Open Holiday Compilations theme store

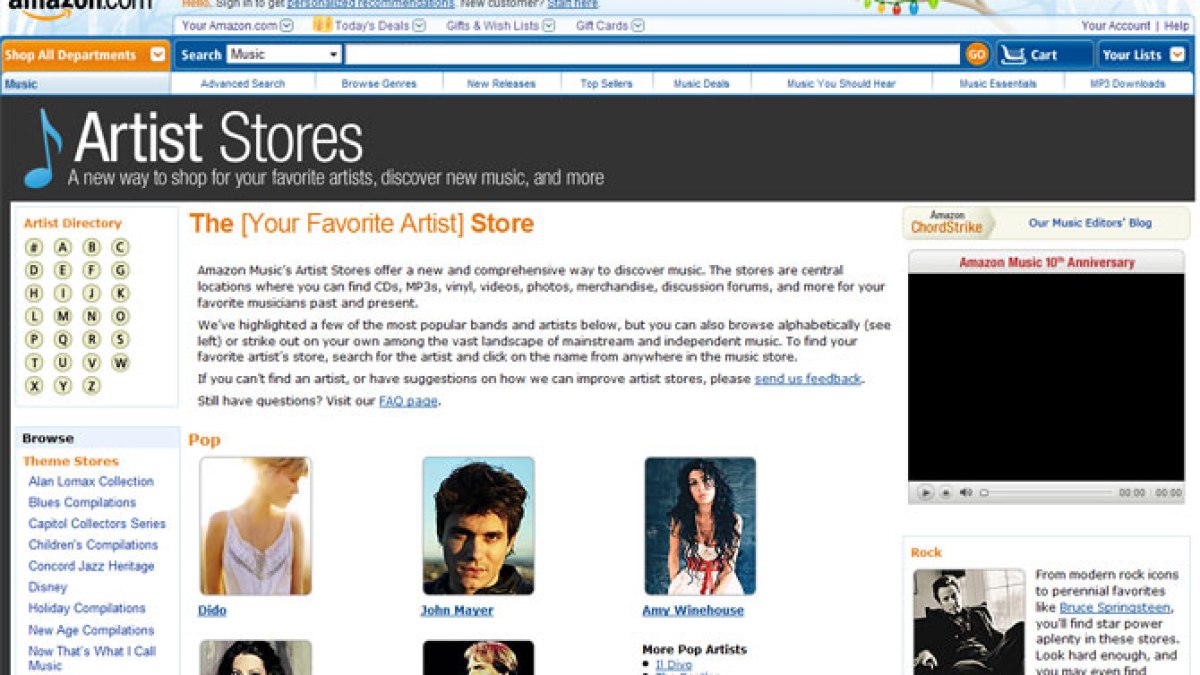[x=87, y=608]
